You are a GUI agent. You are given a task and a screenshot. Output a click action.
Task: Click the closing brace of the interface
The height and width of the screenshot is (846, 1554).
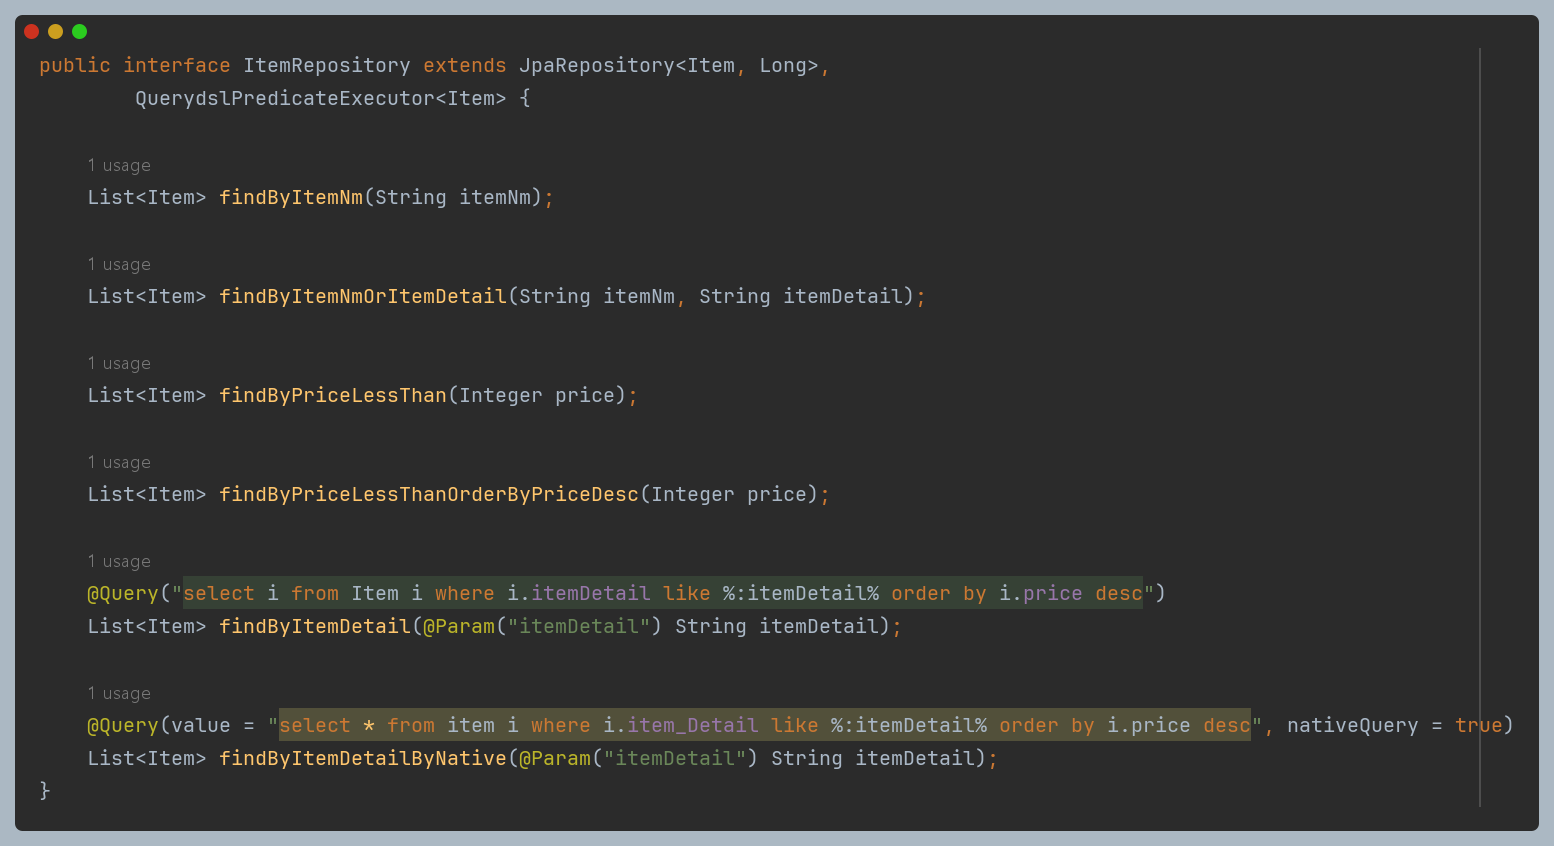(x=45, y=790)
